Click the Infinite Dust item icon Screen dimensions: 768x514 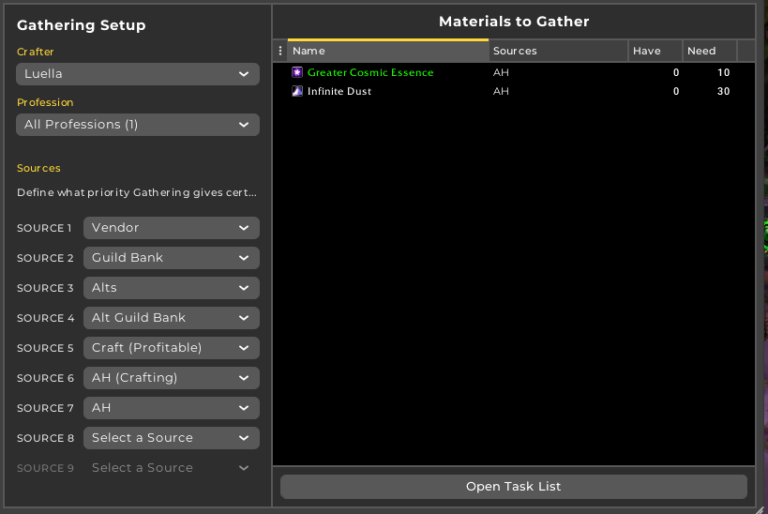(x=297, y=91)
